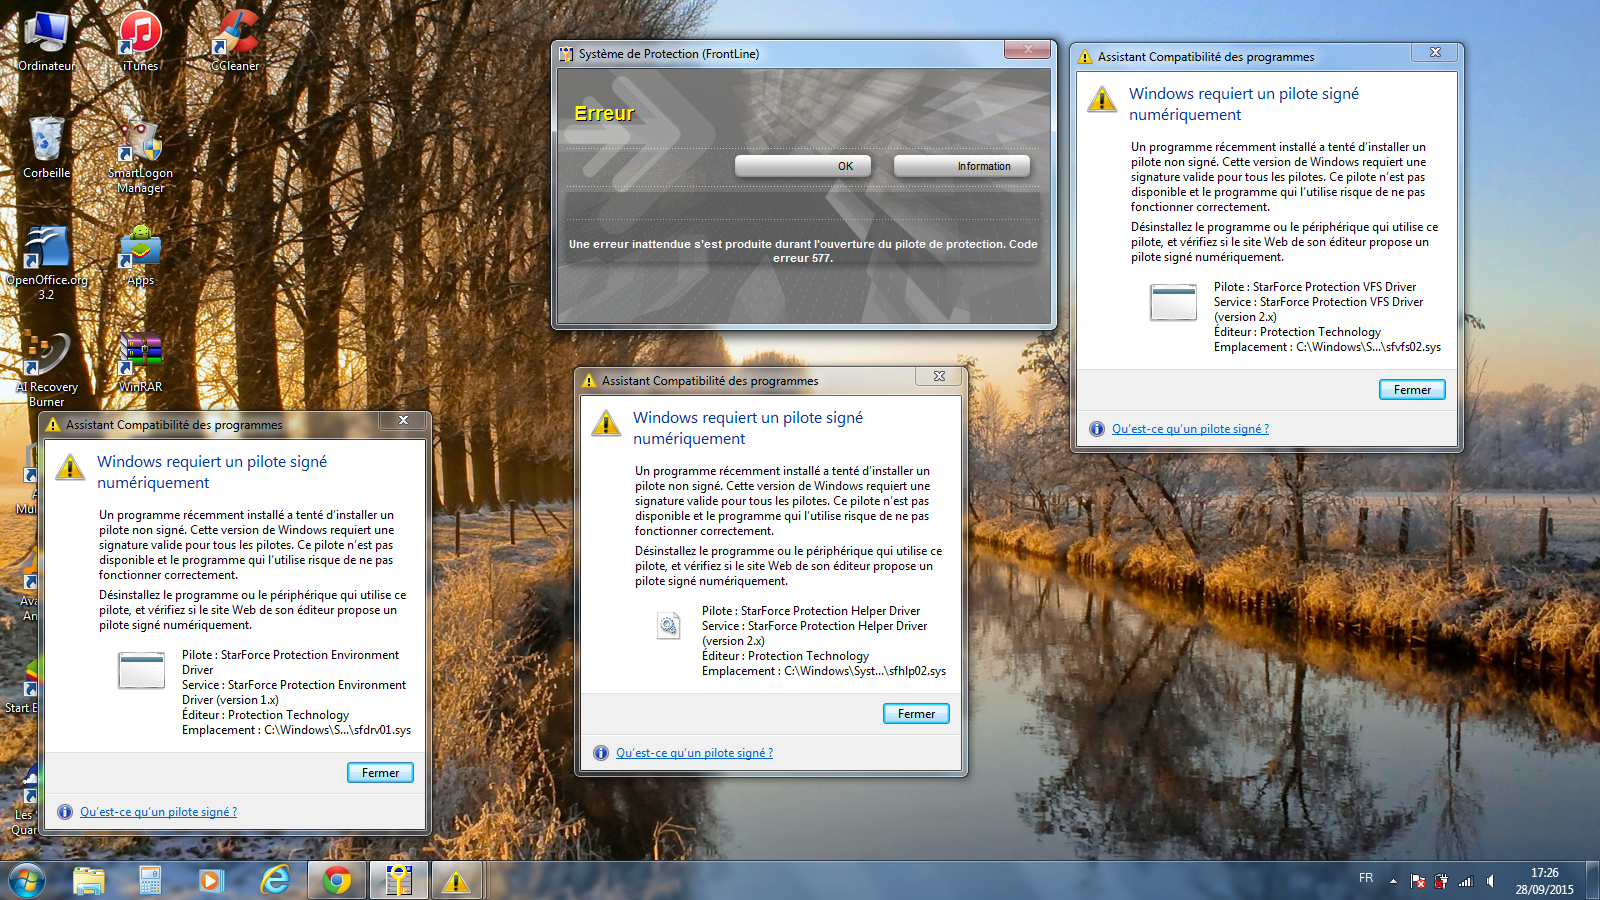Open the Action Center flag tray icon
Viewport: 1600px width, 900px height.
(x=1417, y=881)
